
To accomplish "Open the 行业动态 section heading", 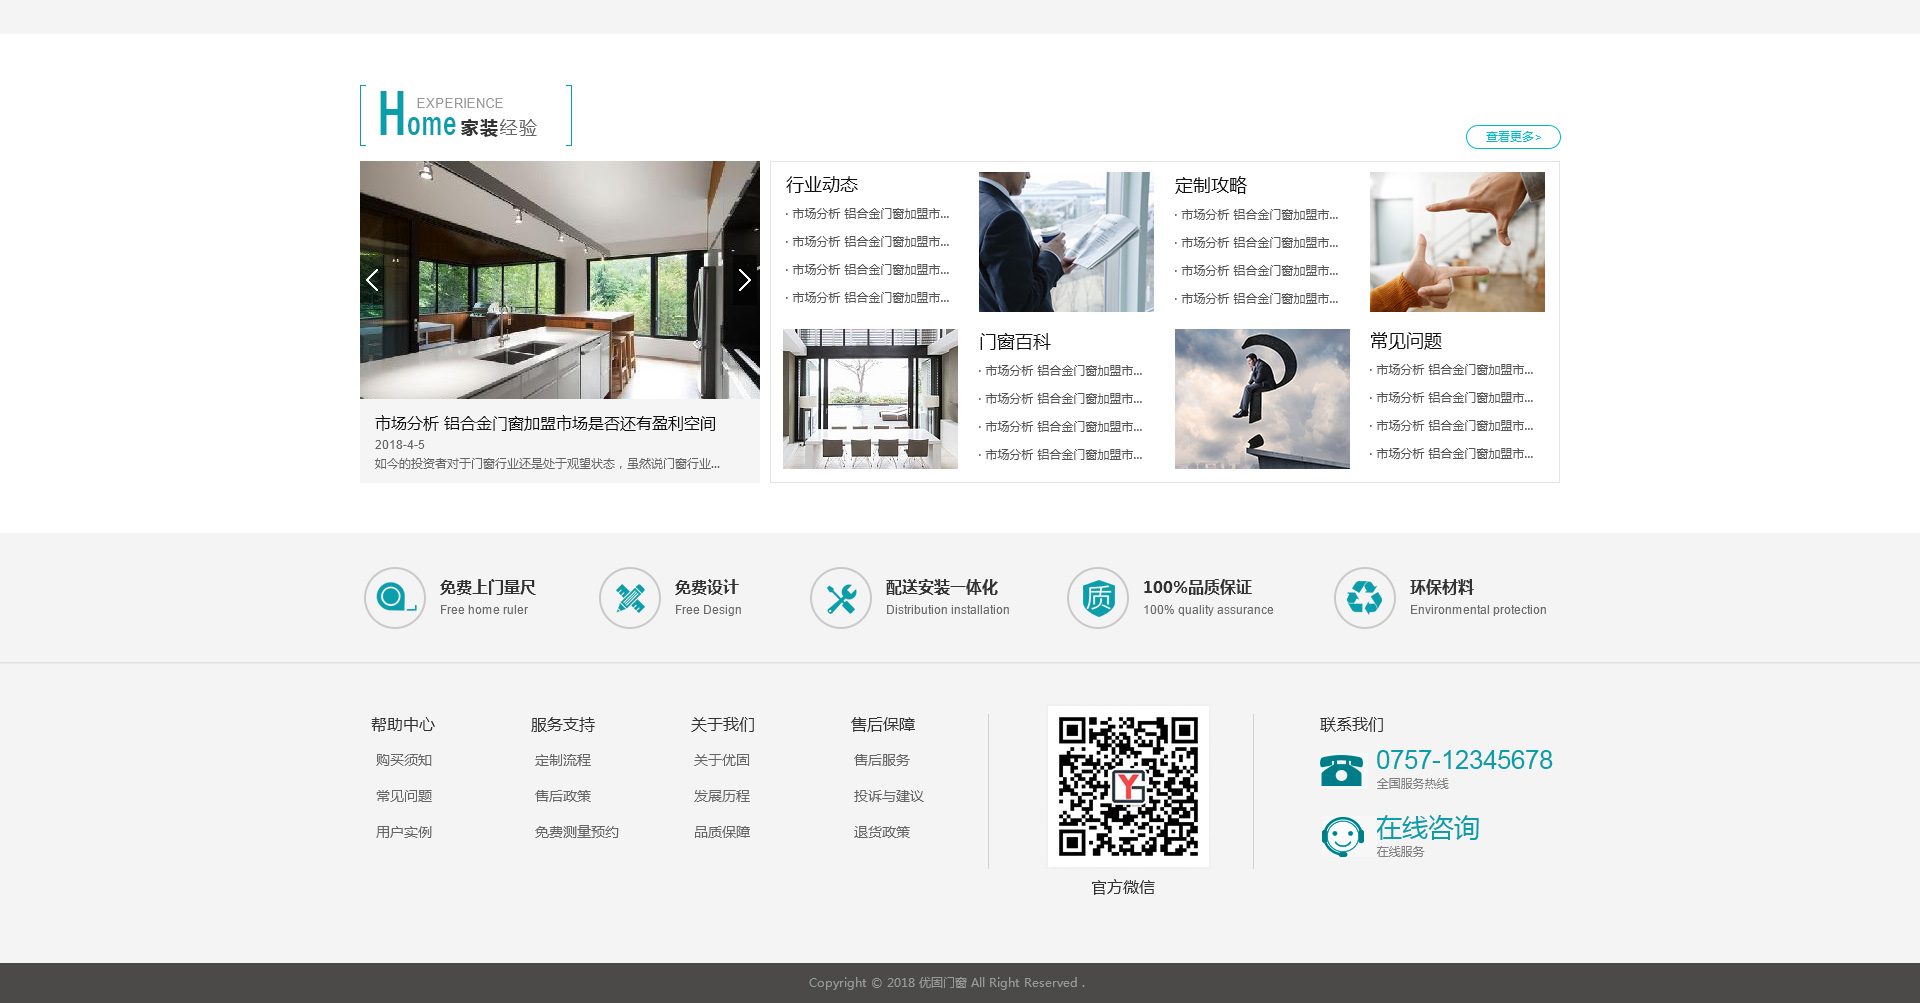I will point(822,185).
